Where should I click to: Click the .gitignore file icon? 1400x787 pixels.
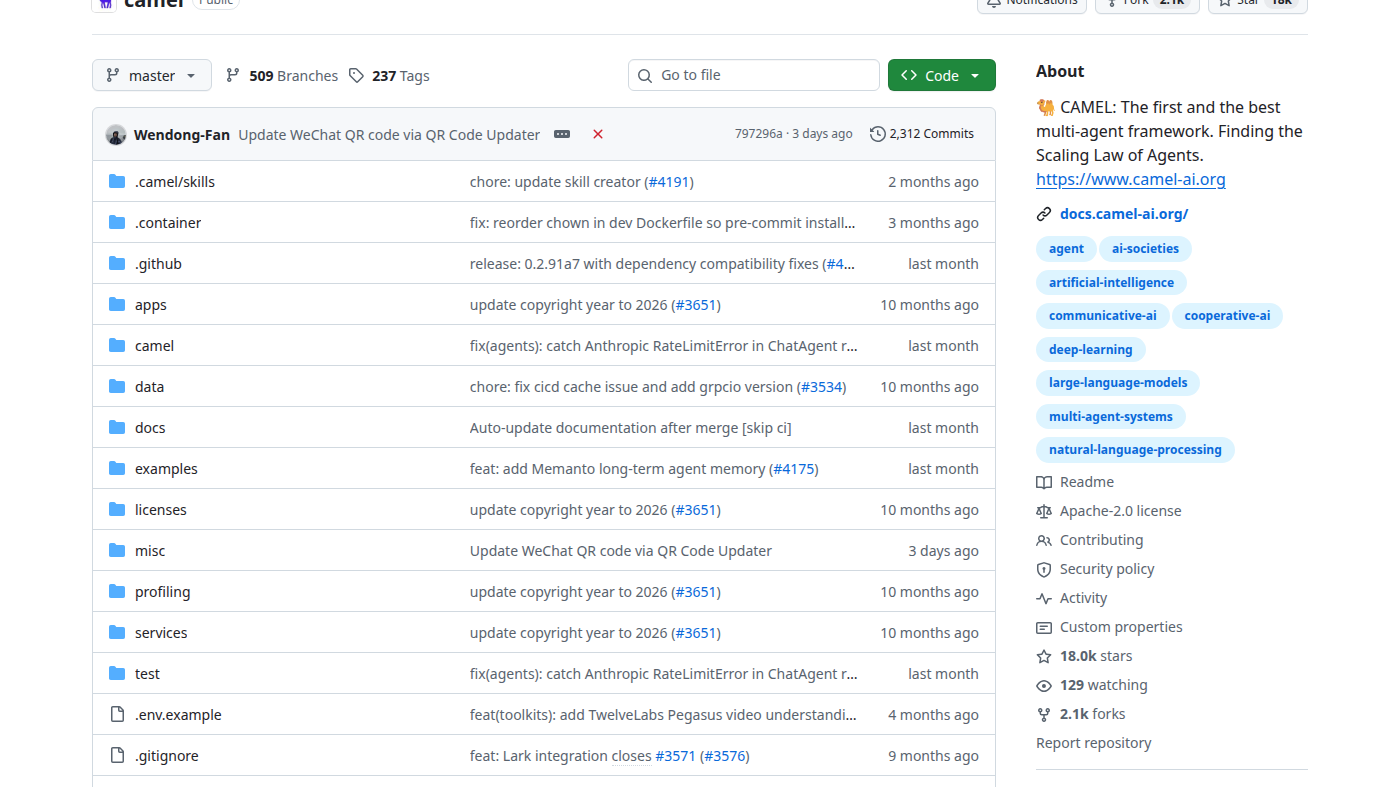pos(117,756)
